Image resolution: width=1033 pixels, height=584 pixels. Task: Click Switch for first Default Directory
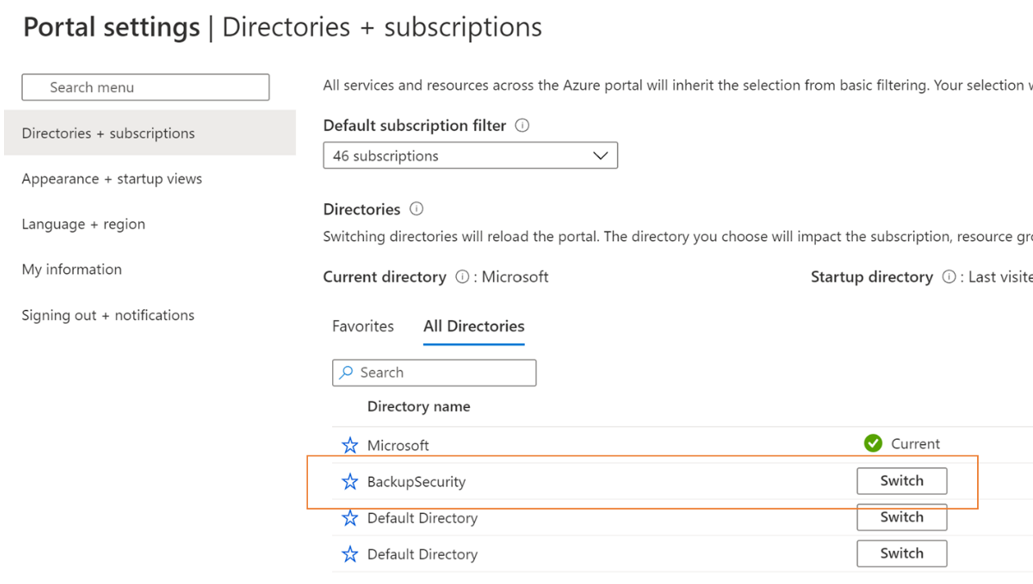pos(901,517)
